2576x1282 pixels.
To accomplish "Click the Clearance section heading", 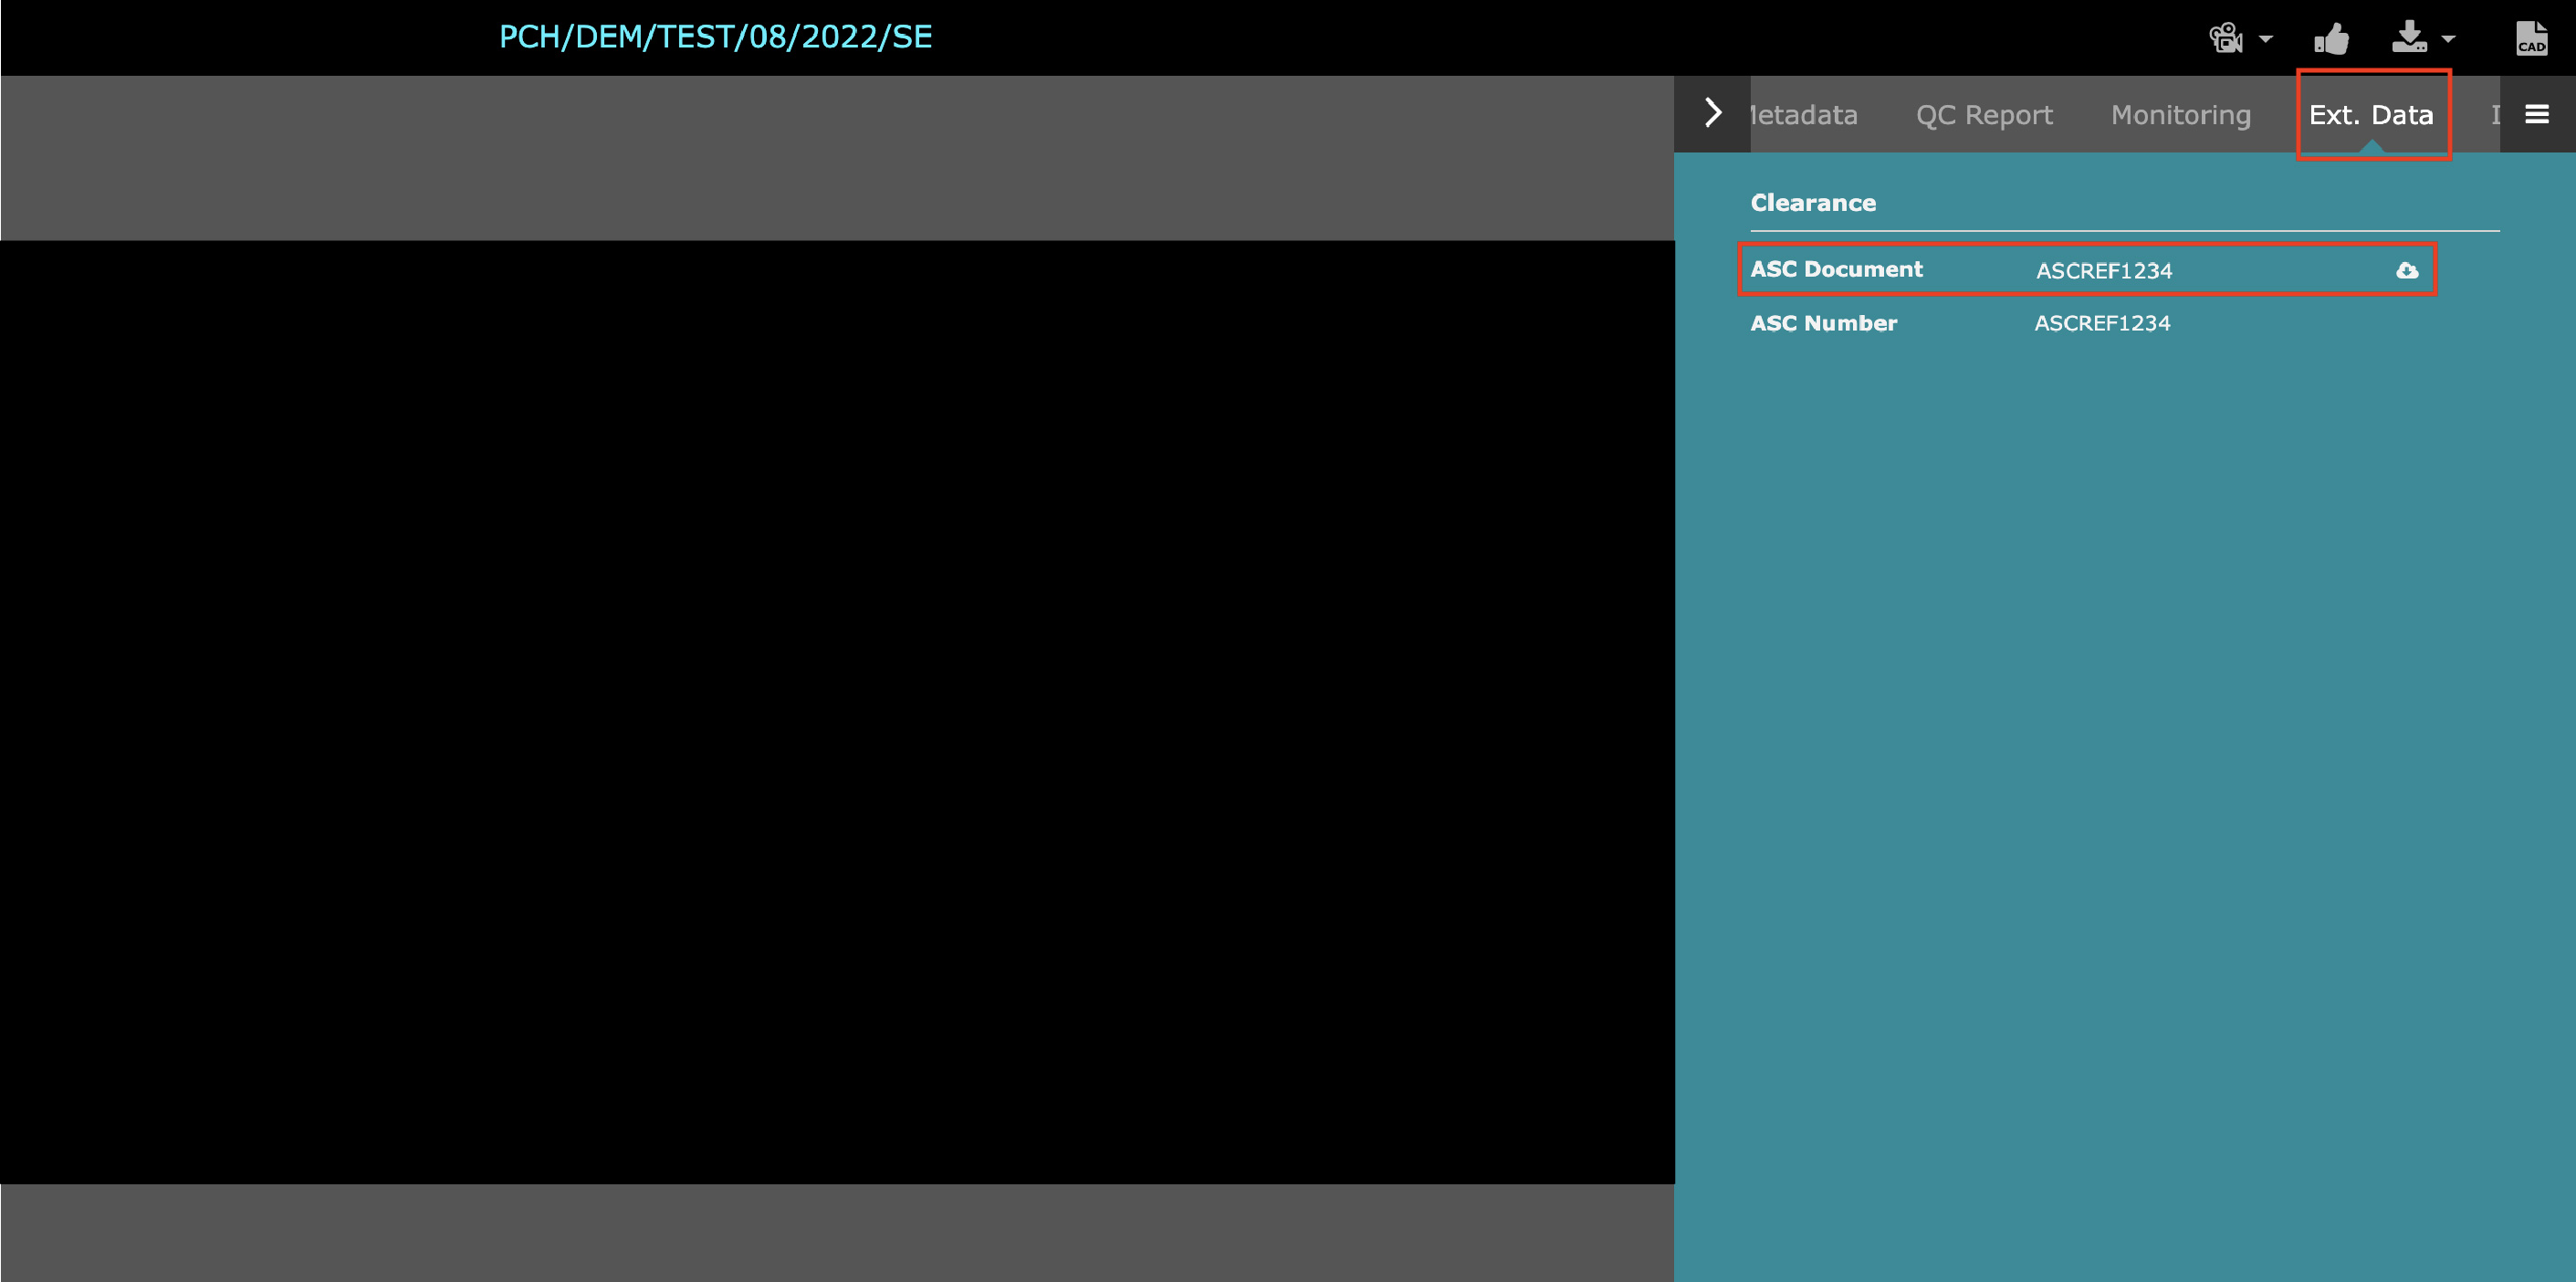I will pyautogui.click(x=1812, y=203).
